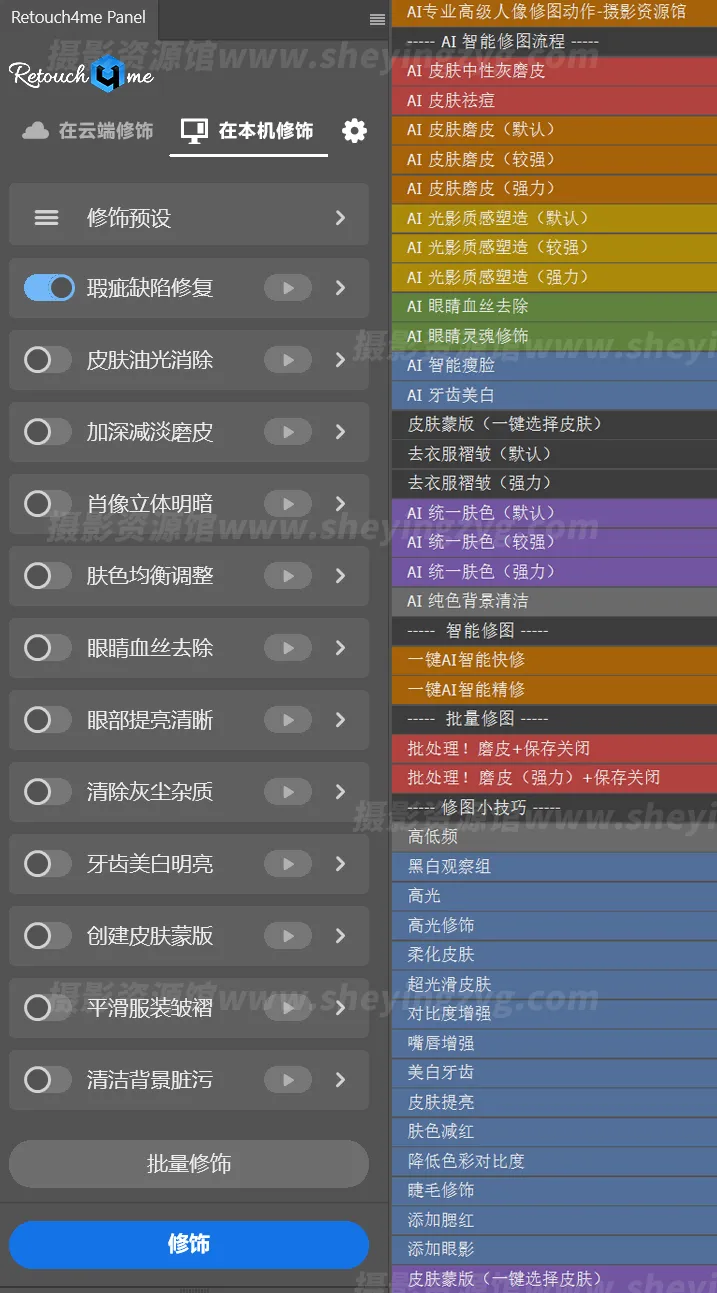717x1293 pixels.
Task: Run play button for 皮肤油光消除
Action: pyautogui.click(x=288, y=360)
